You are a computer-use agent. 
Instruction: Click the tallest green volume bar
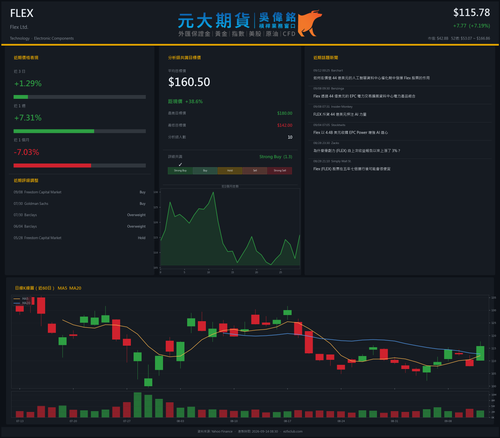tap(137, 405)
